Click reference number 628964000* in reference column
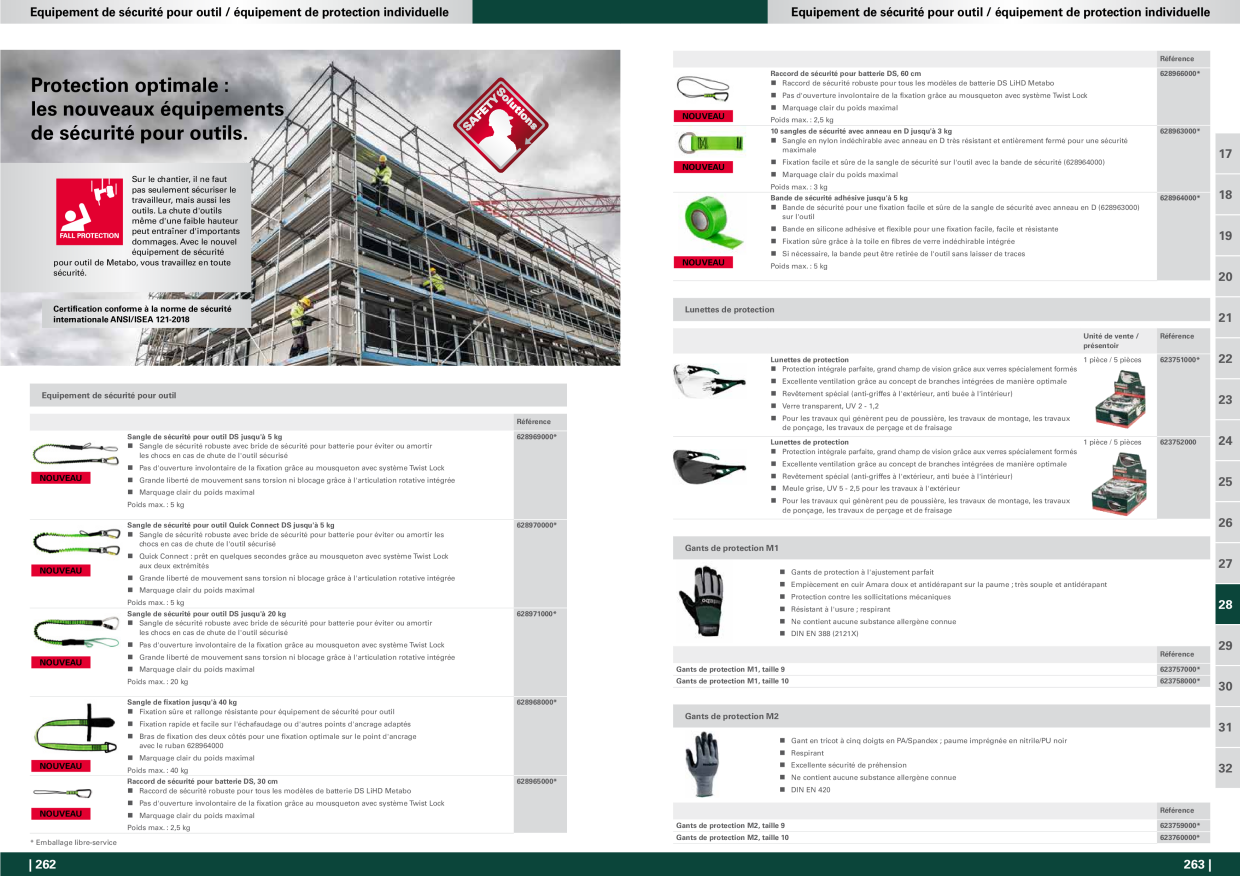Screen dimensions: 1240x876 coord(1180,198)
